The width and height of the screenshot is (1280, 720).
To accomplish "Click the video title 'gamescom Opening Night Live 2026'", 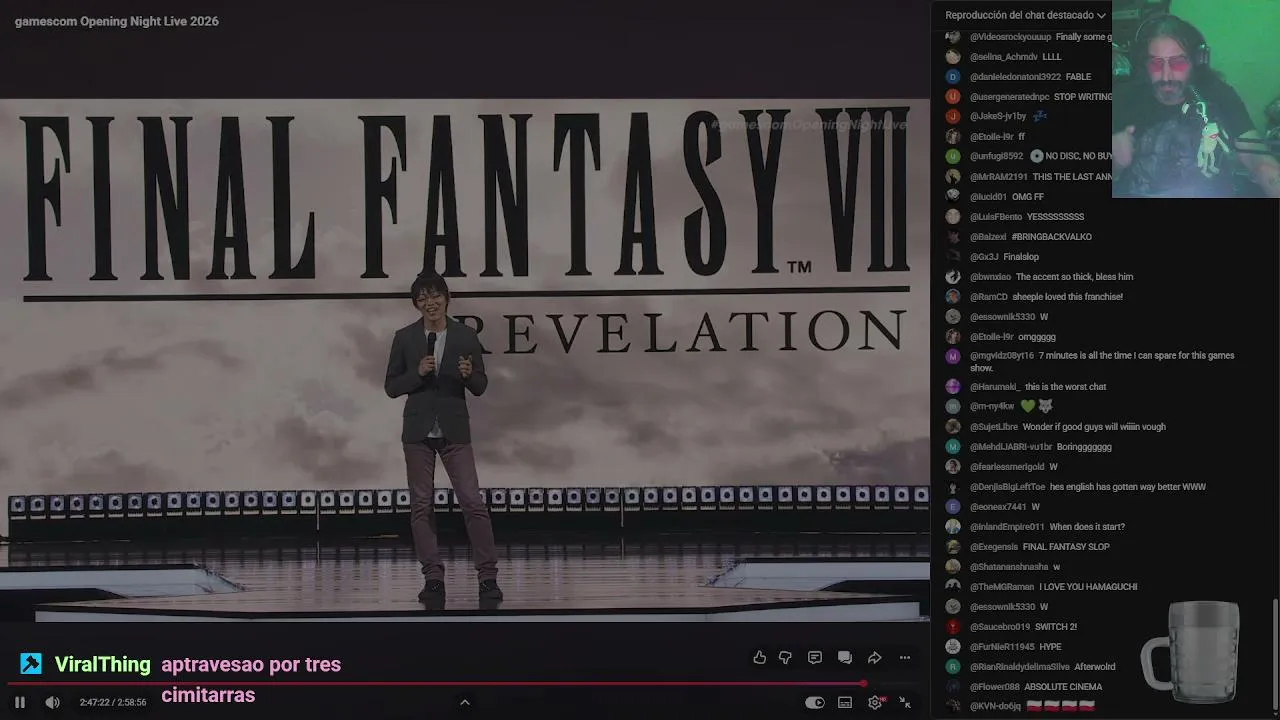I will click(117, 21).
